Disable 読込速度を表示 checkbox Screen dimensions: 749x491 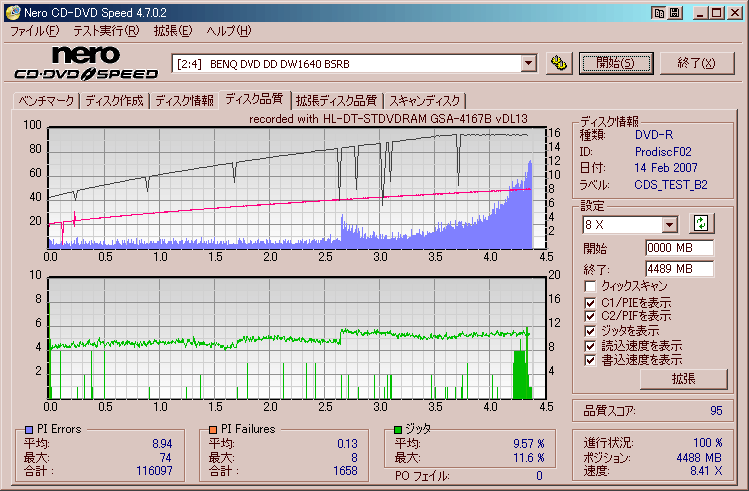[590, 346]
